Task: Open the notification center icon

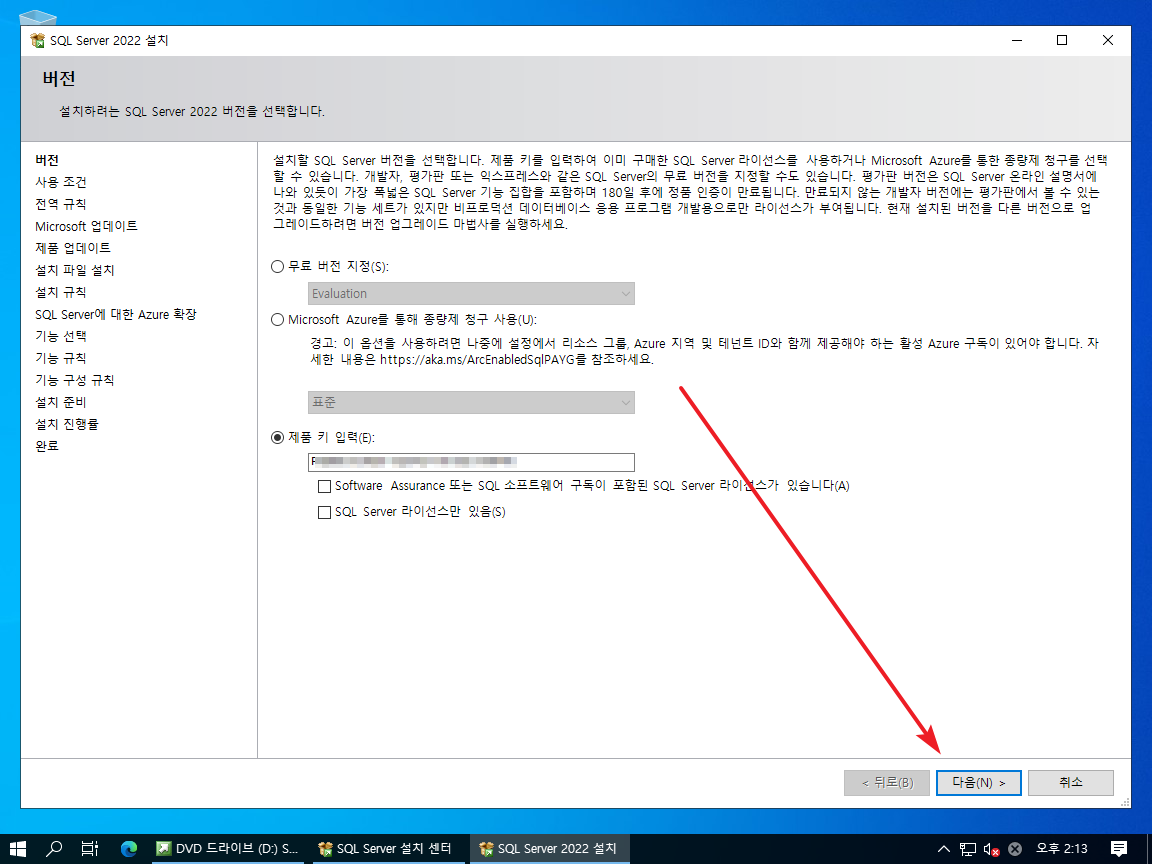Action: pos(1119,849)
